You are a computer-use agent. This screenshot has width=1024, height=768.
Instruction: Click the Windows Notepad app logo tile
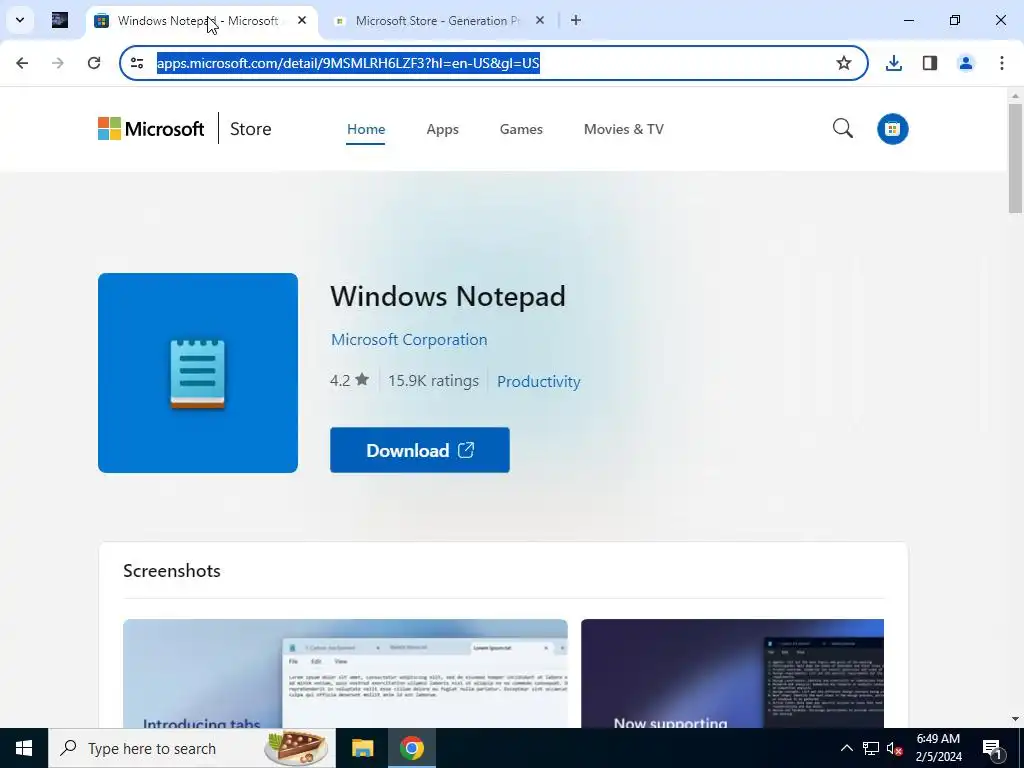[198, 373]
